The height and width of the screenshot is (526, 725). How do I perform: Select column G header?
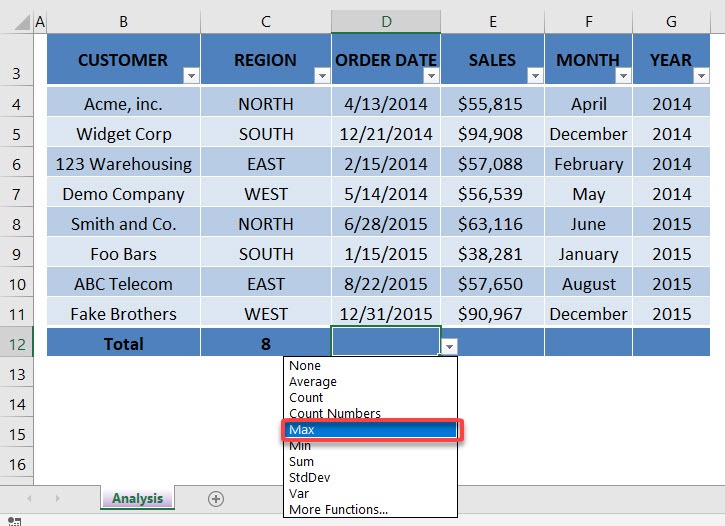tap(671, 22)
